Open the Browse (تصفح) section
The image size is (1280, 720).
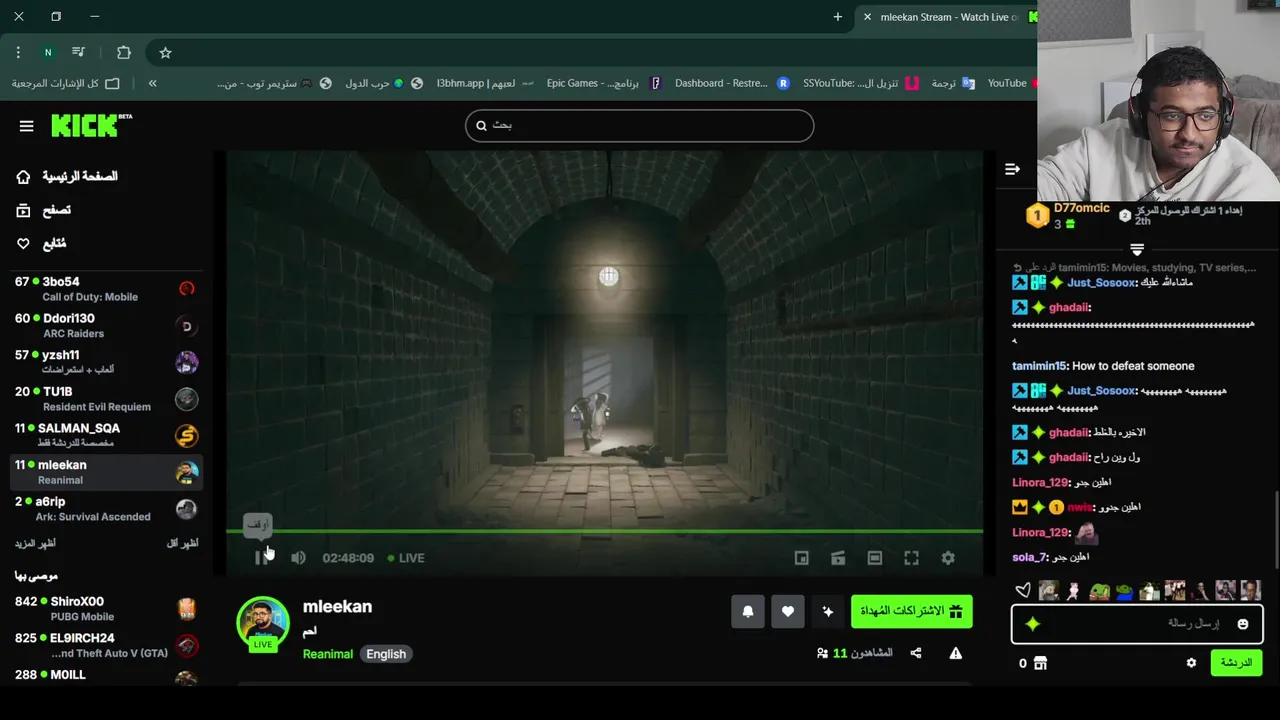coord(44,210)
